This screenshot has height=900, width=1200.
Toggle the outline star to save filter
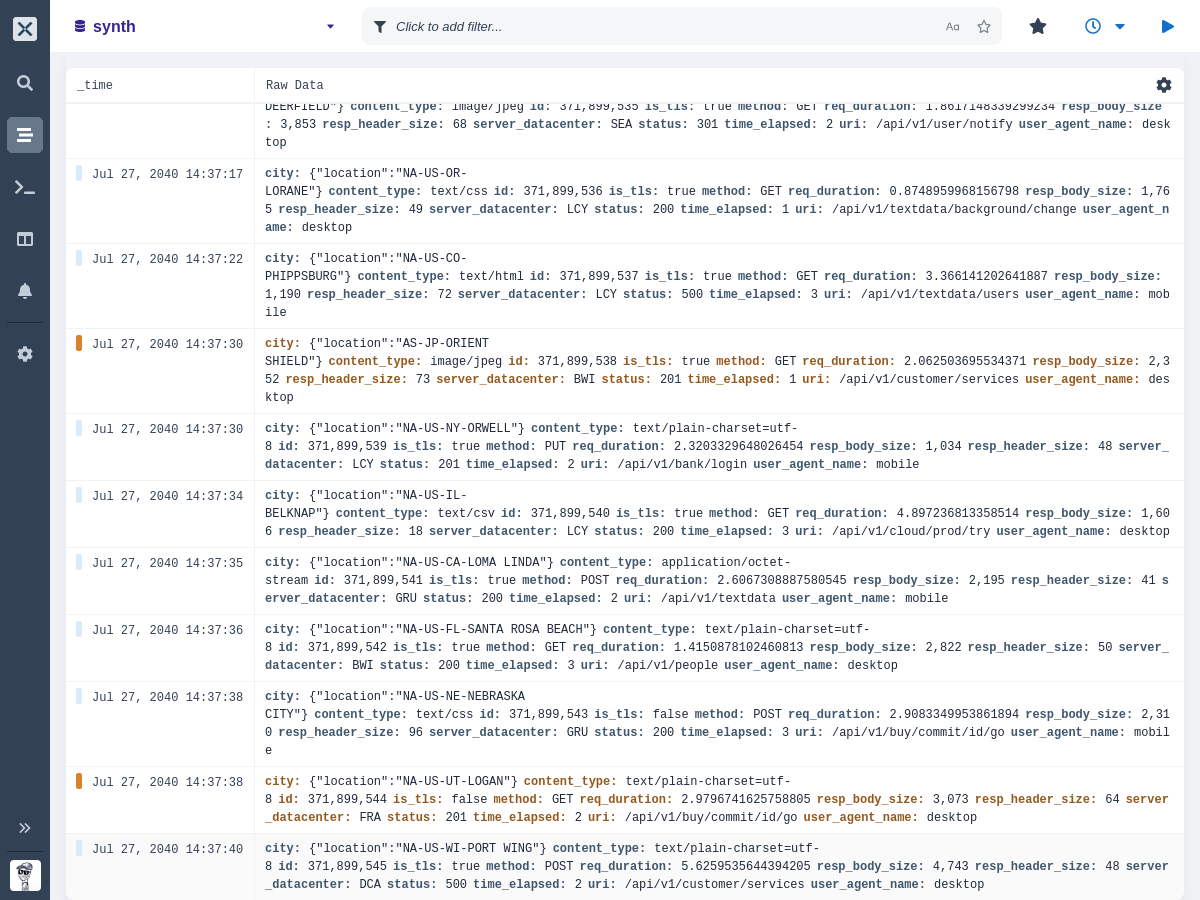click(984, 27)
